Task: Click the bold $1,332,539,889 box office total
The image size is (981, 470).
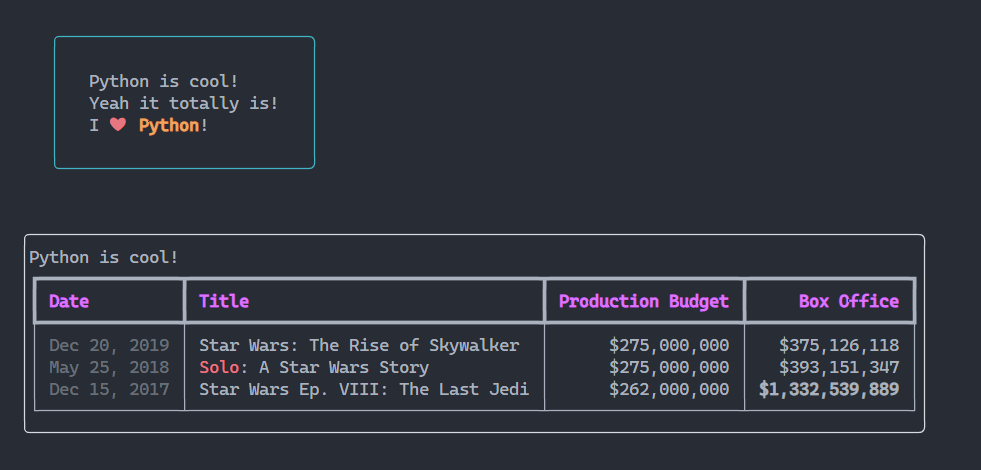Action: point(829,389)
